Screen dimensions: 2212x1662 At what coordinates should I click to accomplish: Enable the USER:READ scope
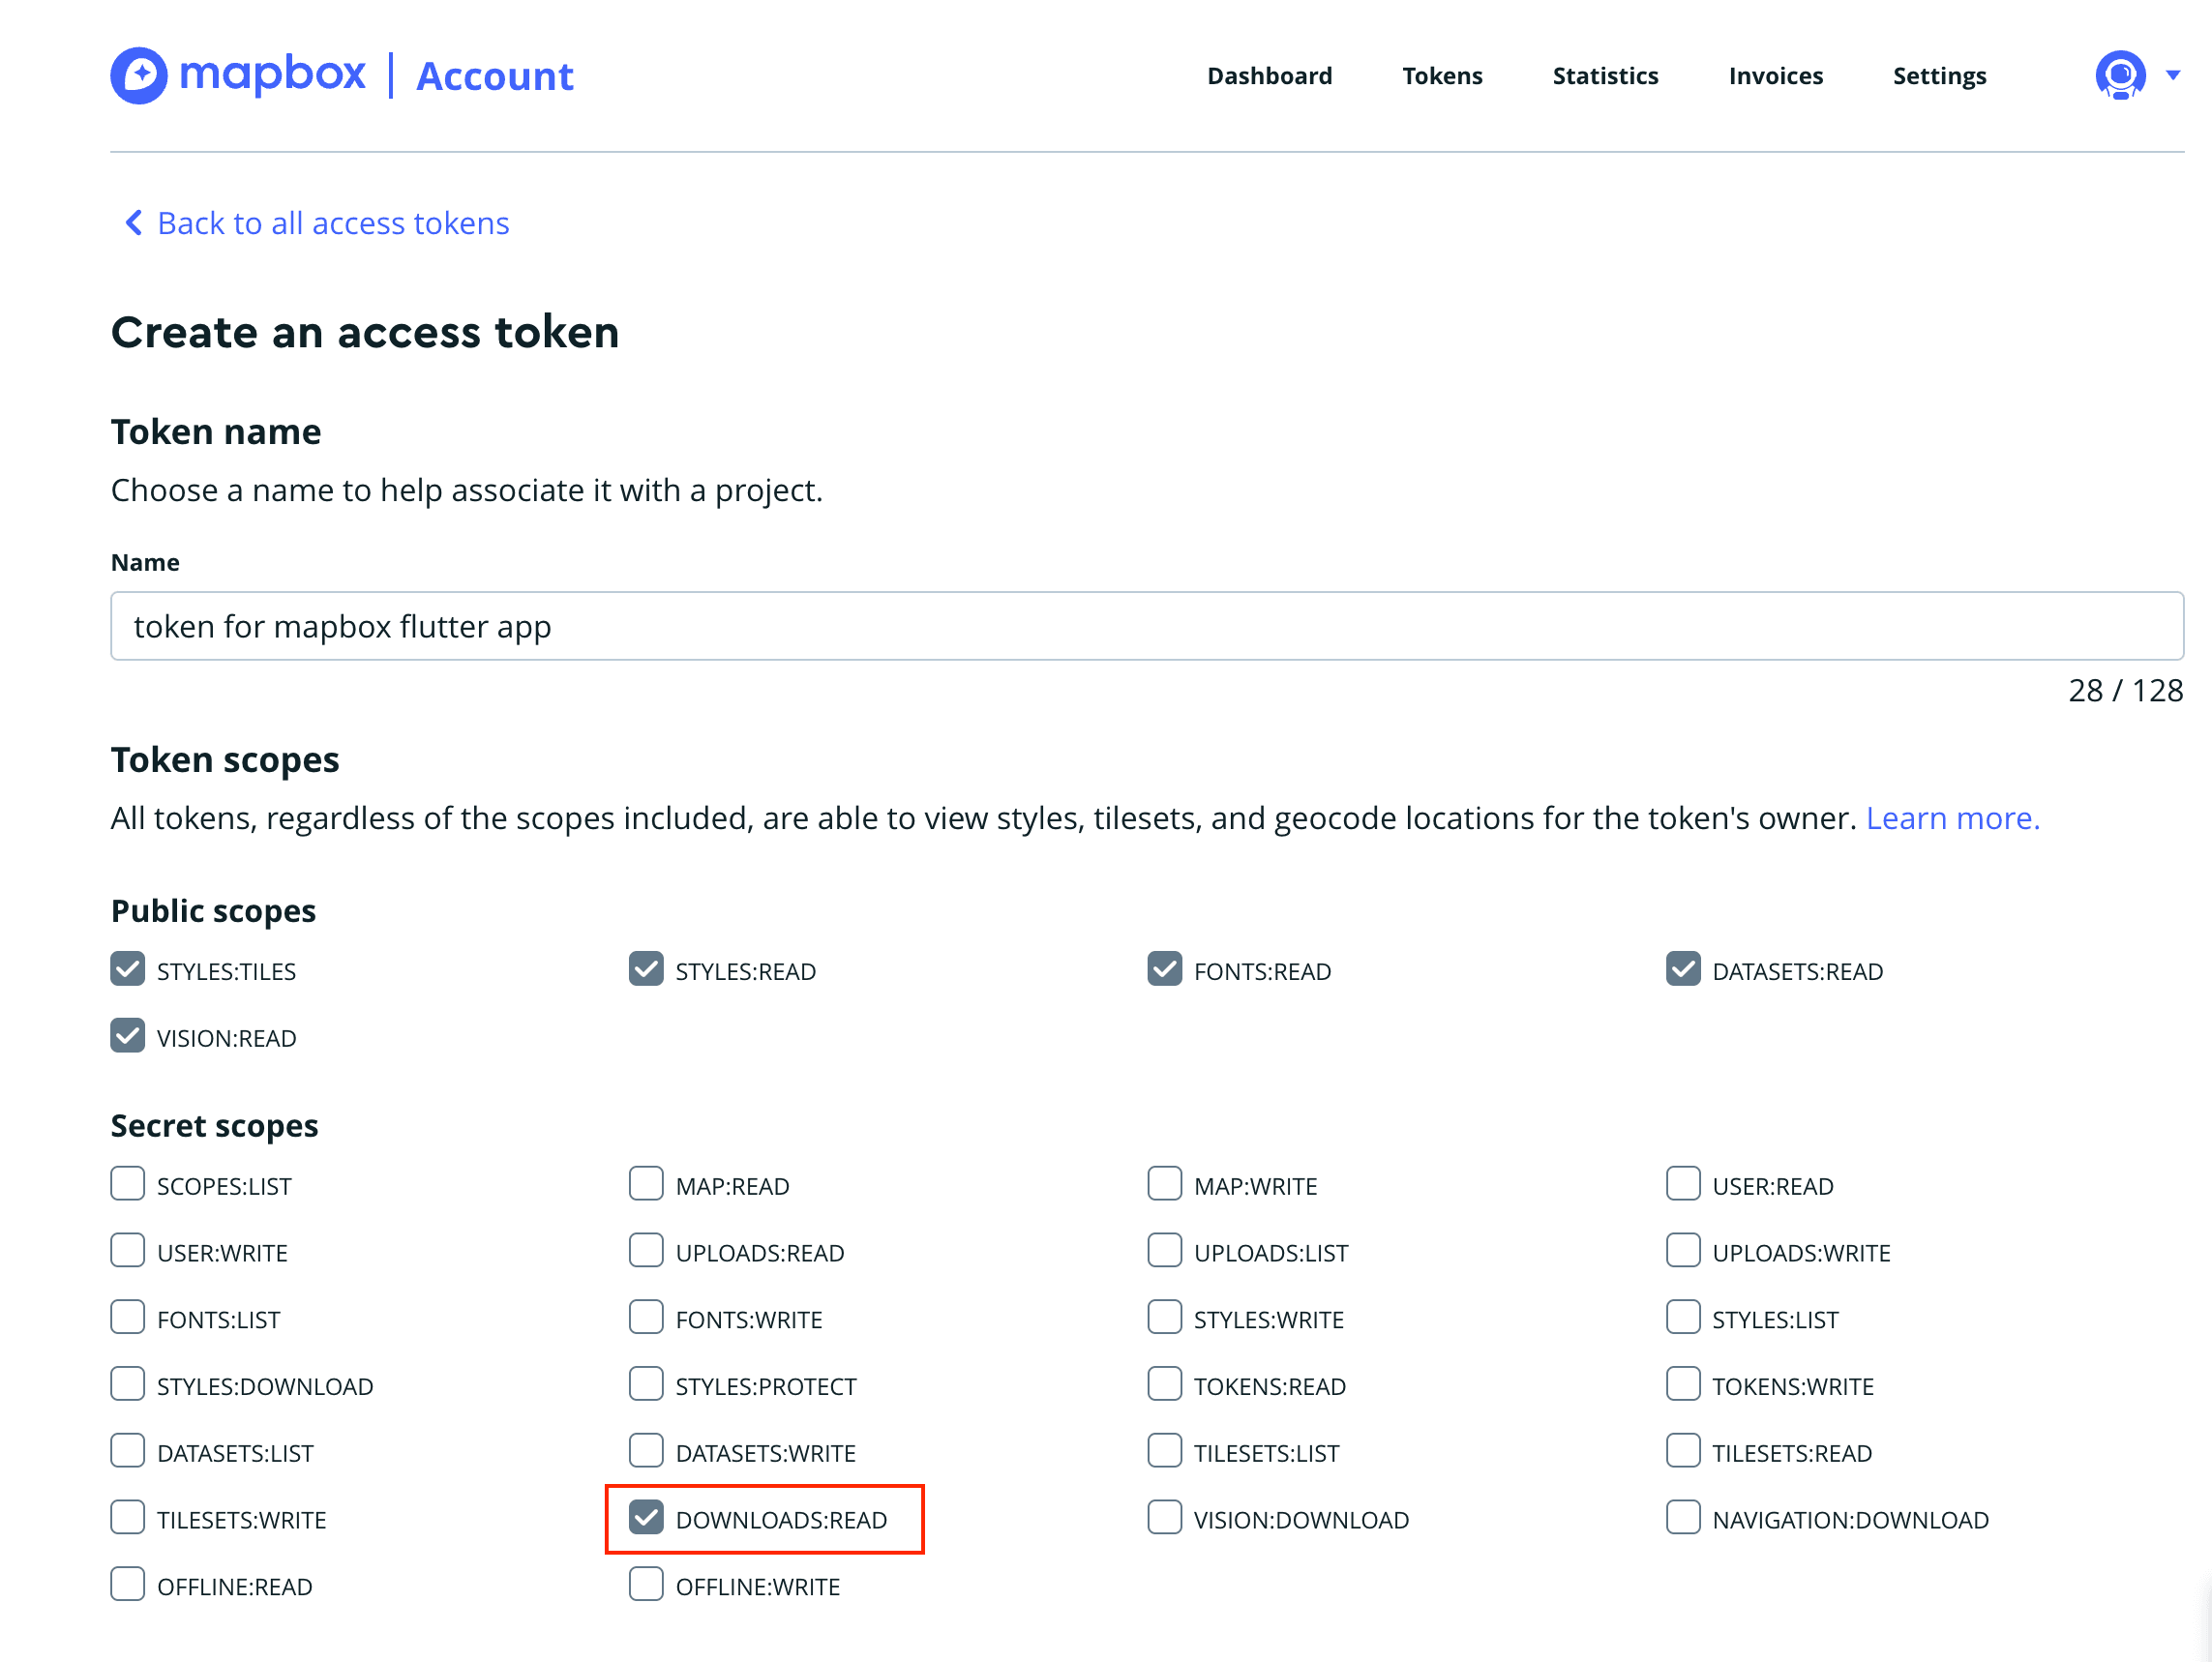pyautogui.click(x=1683, y=1184)
